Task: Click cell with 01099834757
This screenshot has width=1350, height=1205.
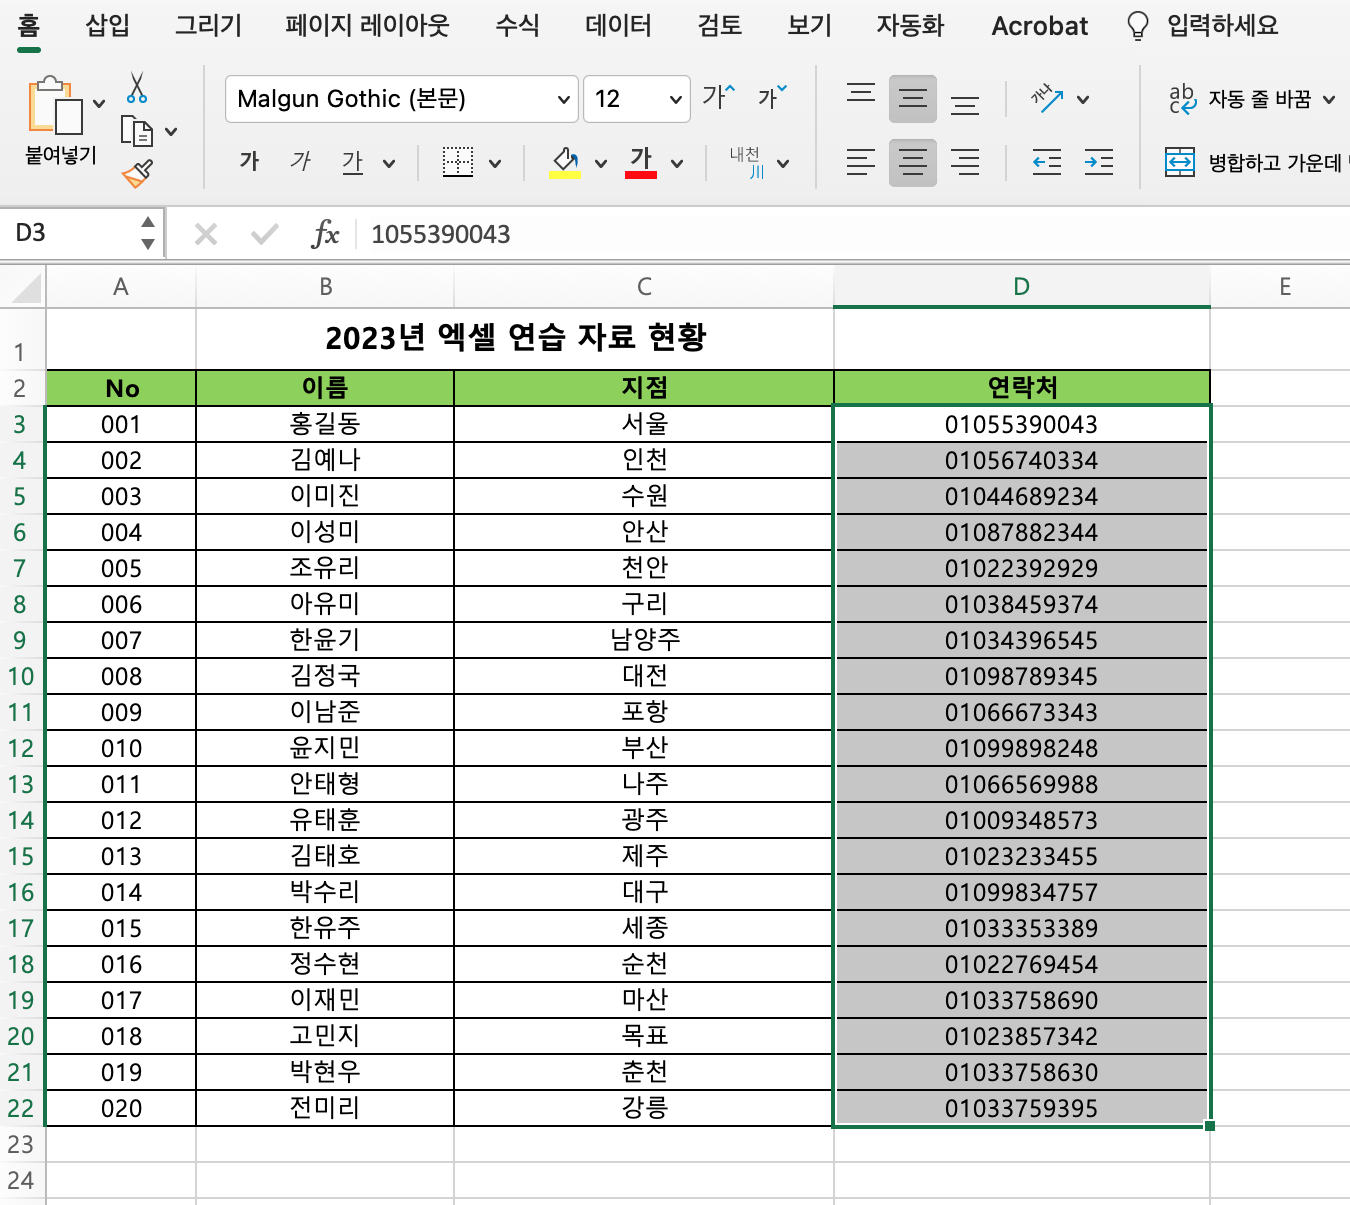Action: (1021, 892)
